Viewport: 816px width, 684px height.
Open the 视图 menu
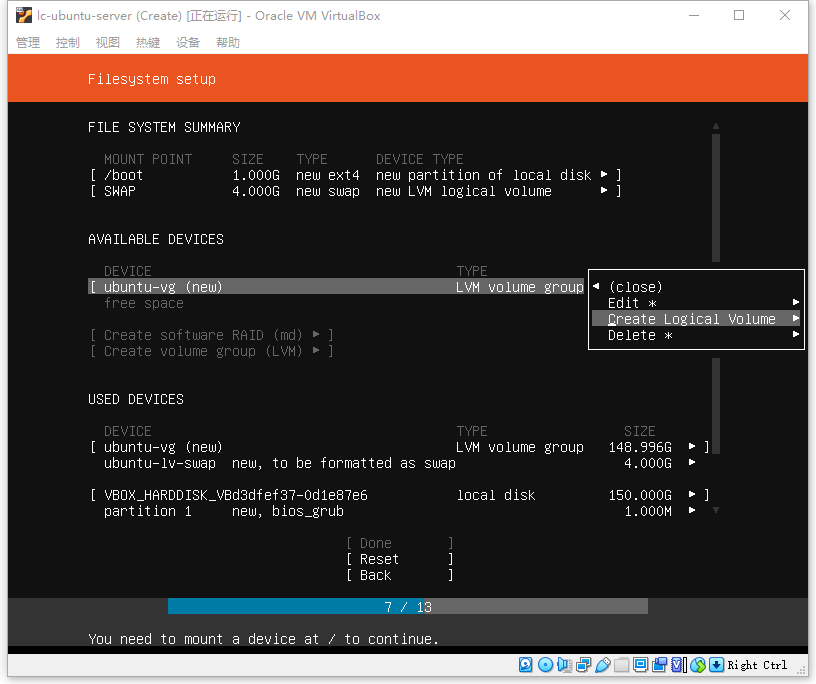(108, 43)
